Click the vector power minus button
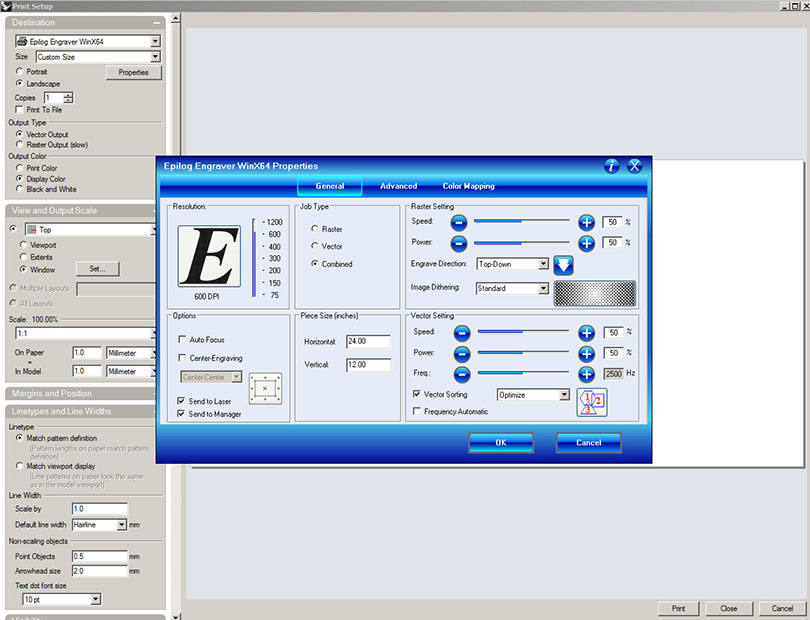810x620 pixels. point(462,354)
